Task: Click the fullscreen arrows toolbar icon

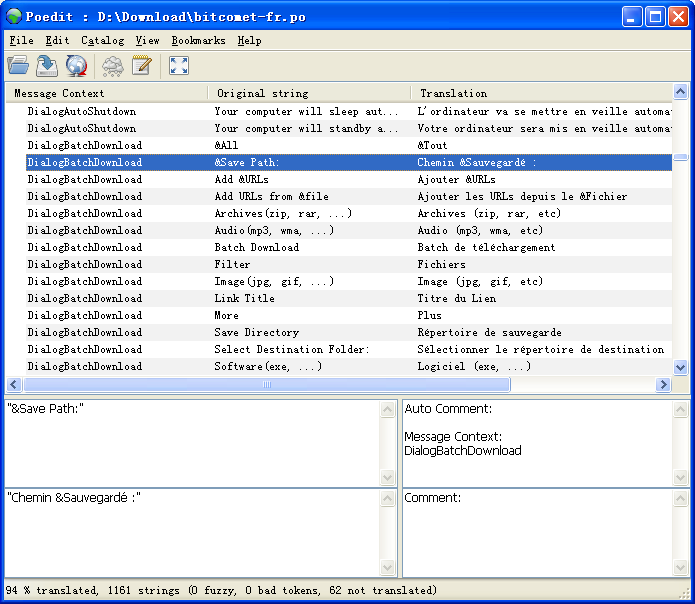Action: tap(179, 66)
